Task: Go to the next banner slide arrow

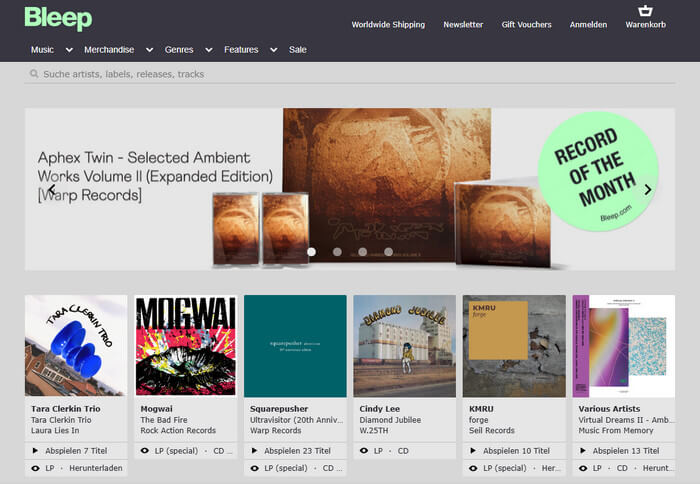Action: (647, 190)
